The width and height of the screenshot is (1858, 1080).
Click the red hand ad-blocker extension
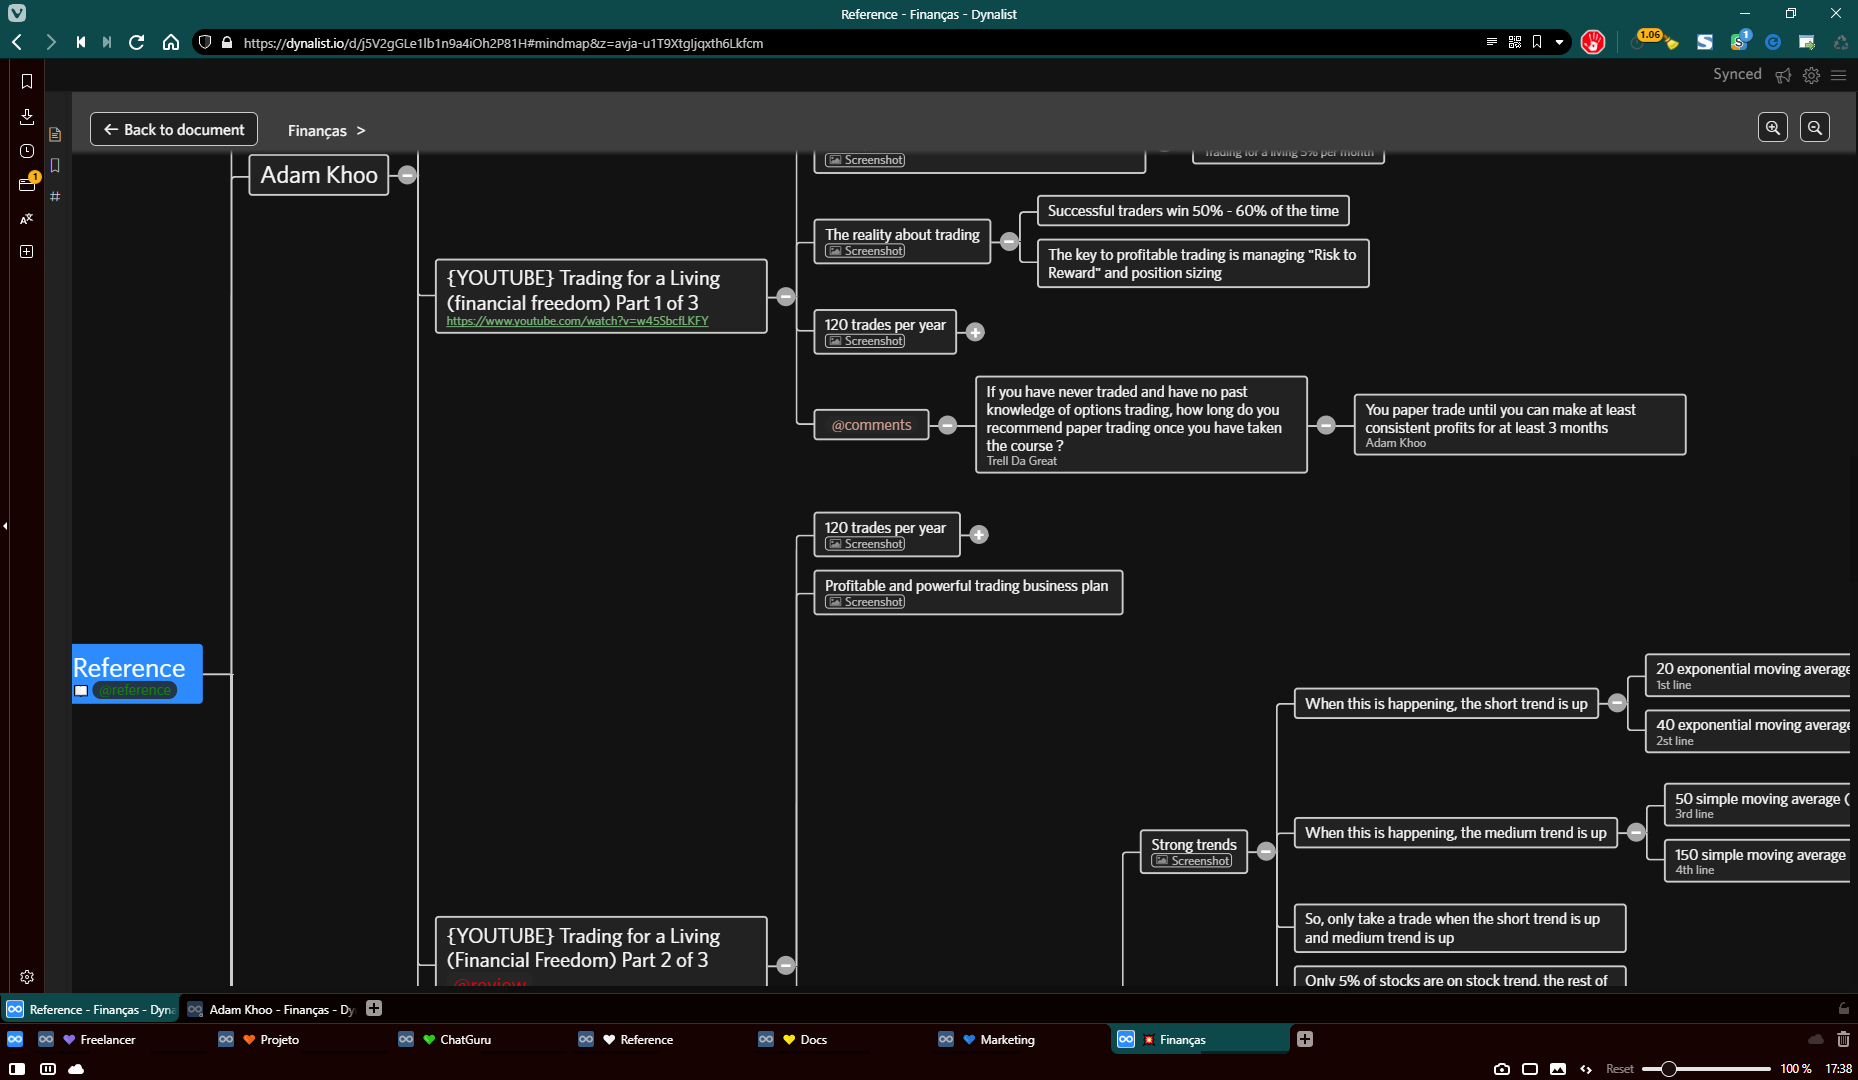click(x=1593, y=42)
